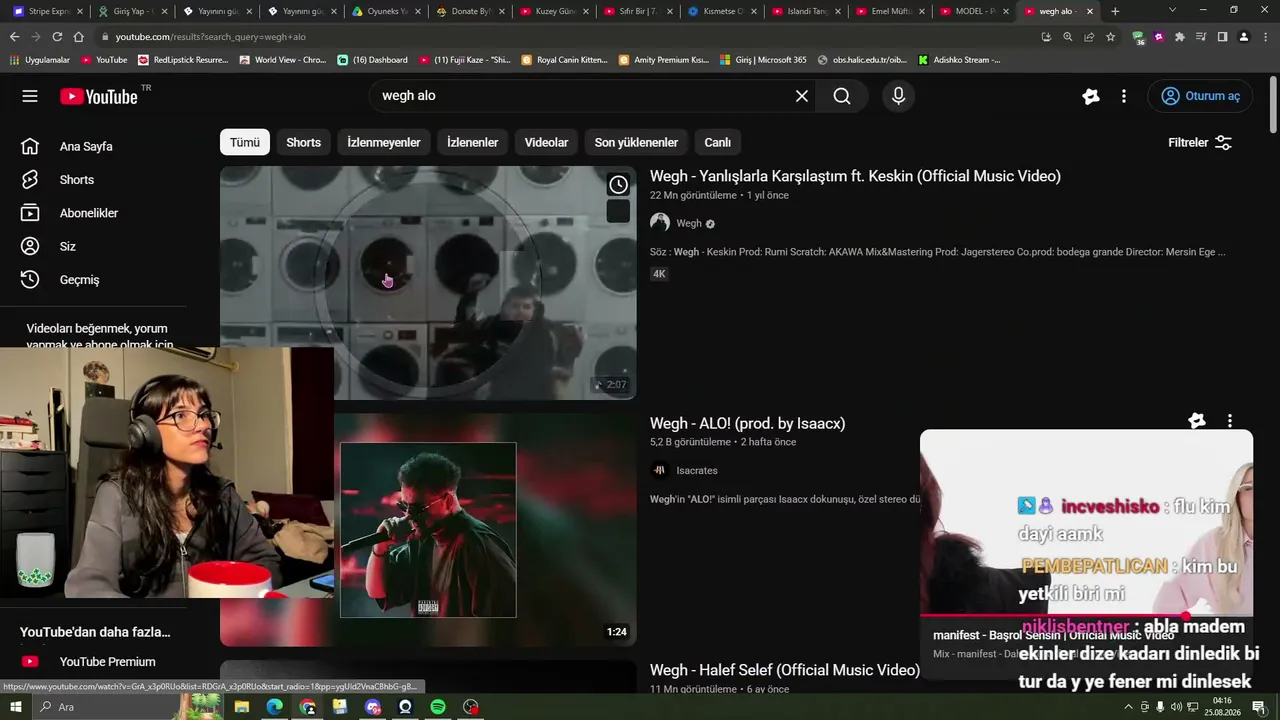Select the Shorts filter chip
This screenshot has width=1280, height=720.
click(x=304, y=142)
